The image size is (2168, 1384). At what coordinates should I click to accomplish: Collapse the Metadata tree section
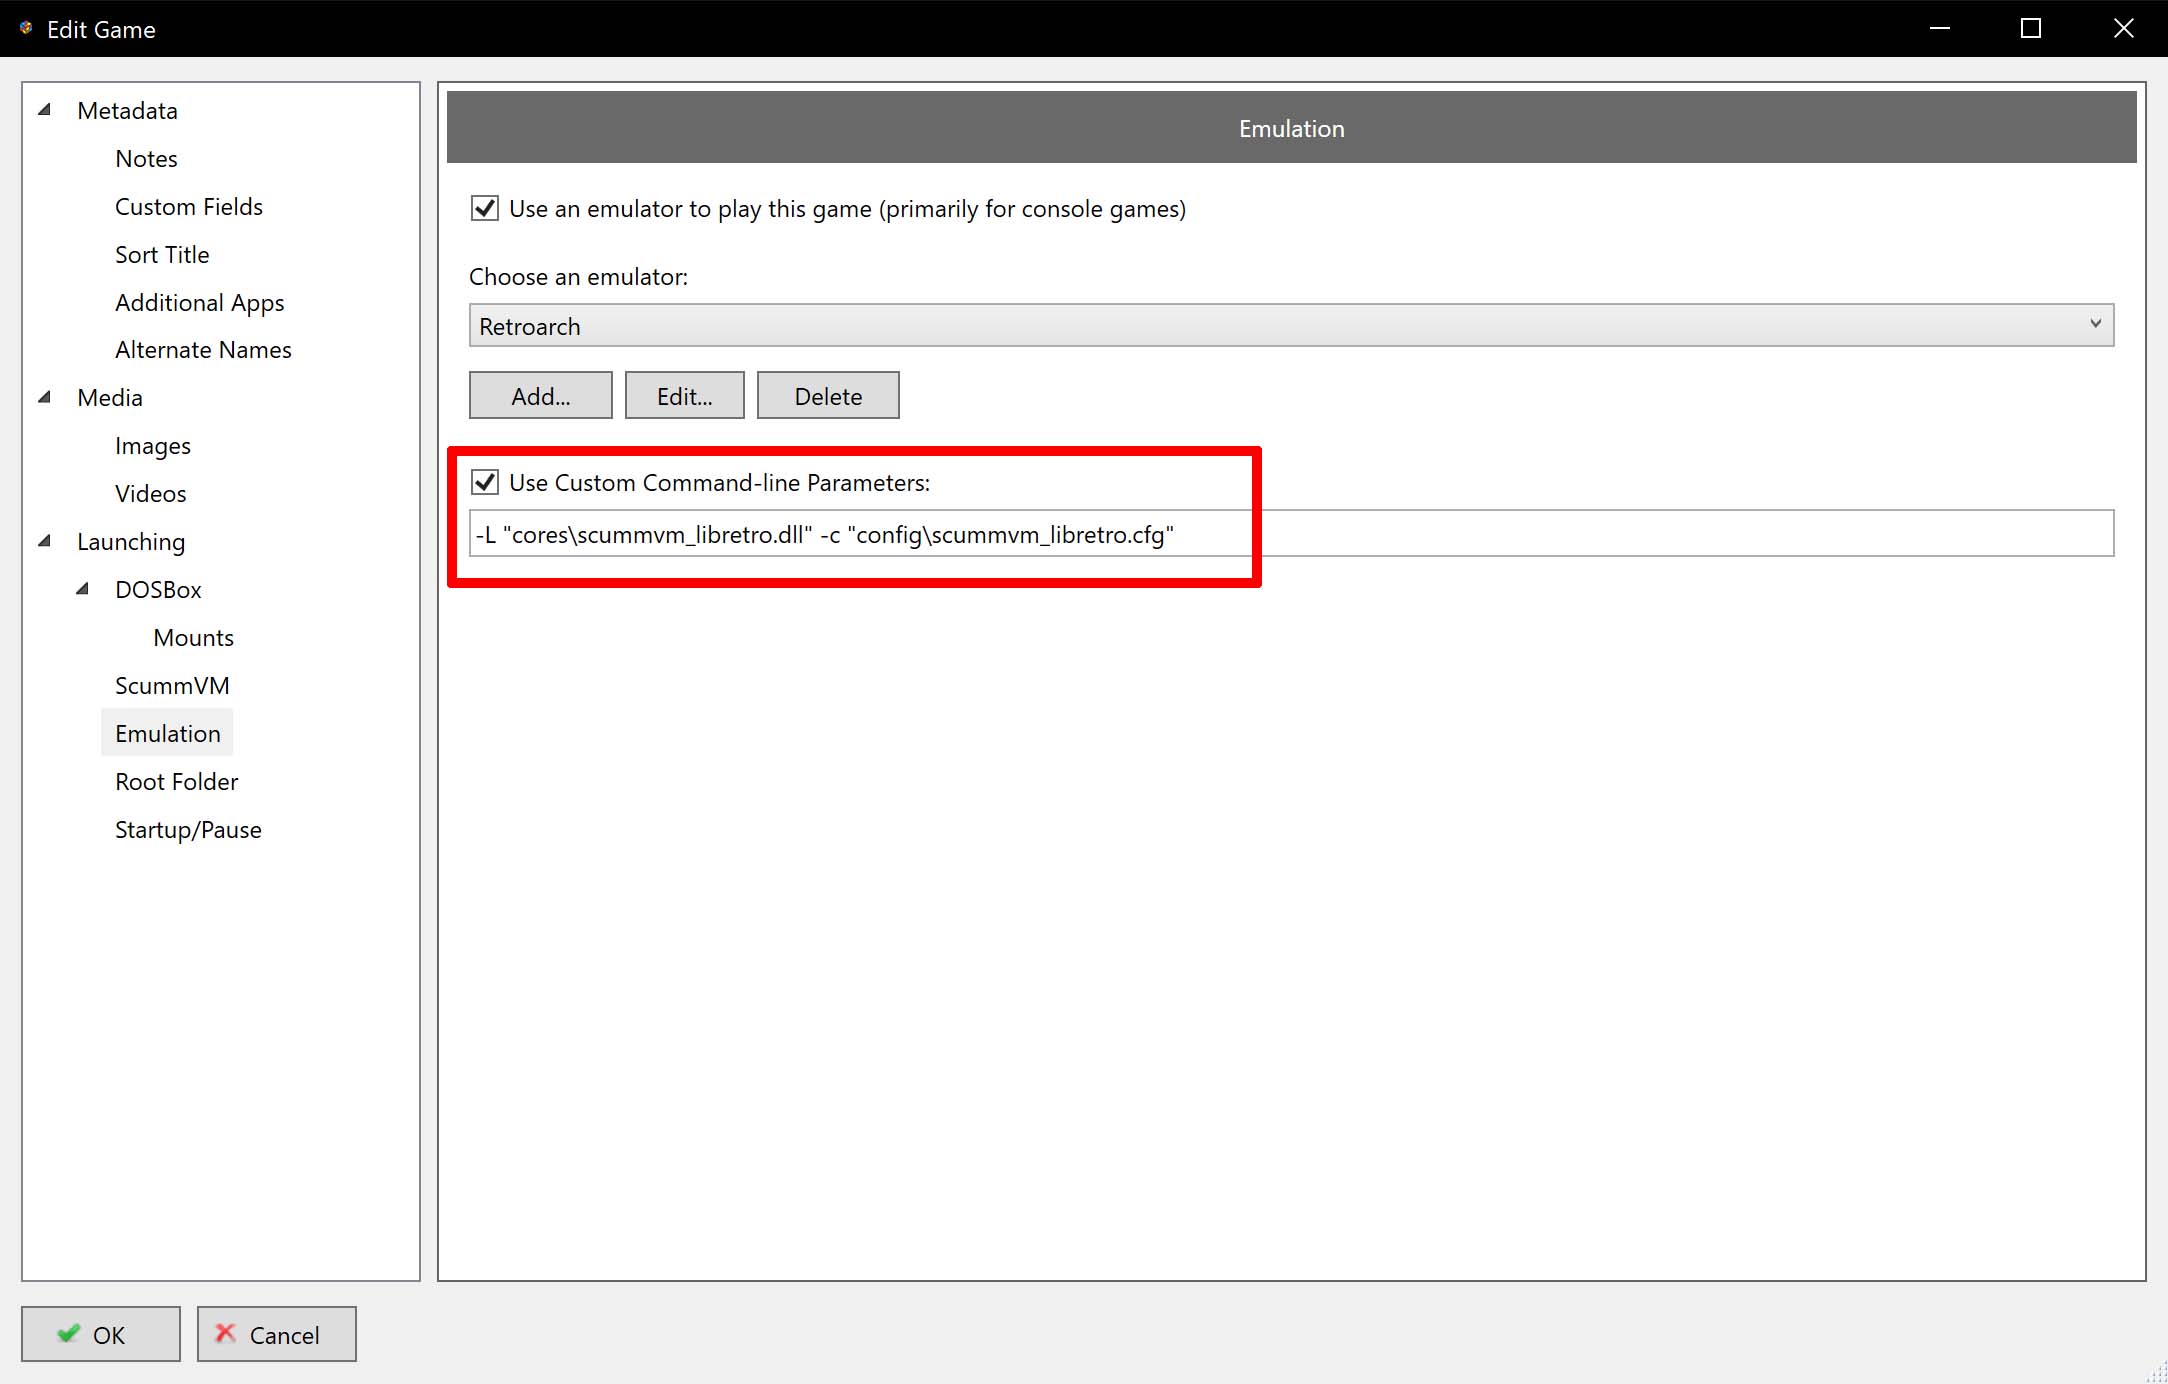[45, 110]
